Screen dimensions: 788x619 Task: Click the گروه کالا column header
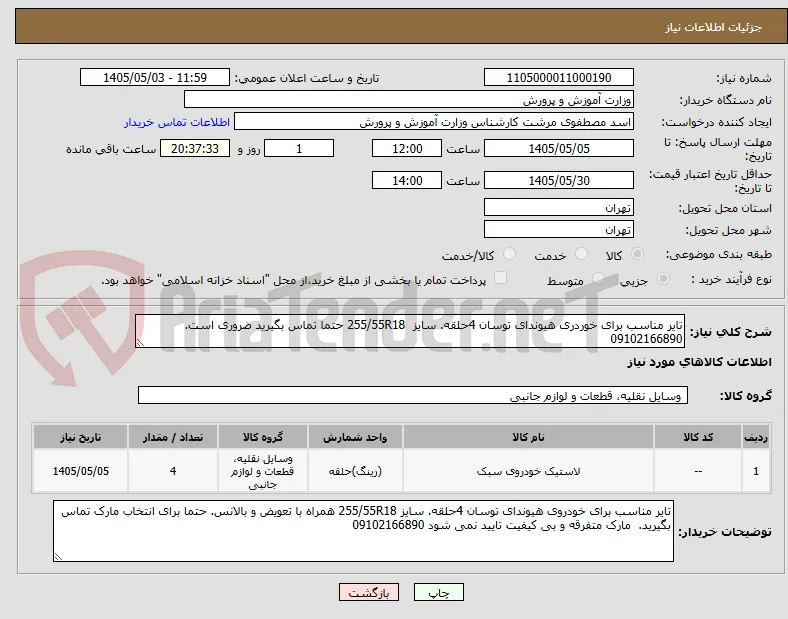pyautogui.click(x=262, y=437)
